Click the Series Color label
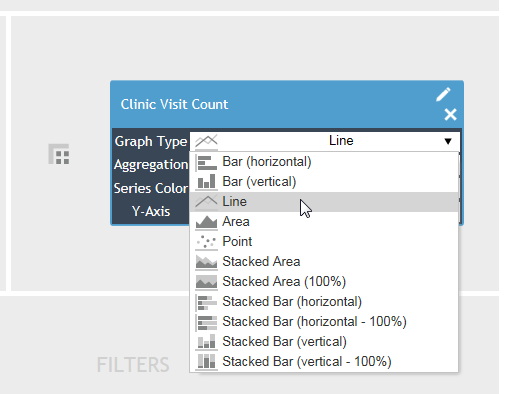505x394 pixels. 151,188
